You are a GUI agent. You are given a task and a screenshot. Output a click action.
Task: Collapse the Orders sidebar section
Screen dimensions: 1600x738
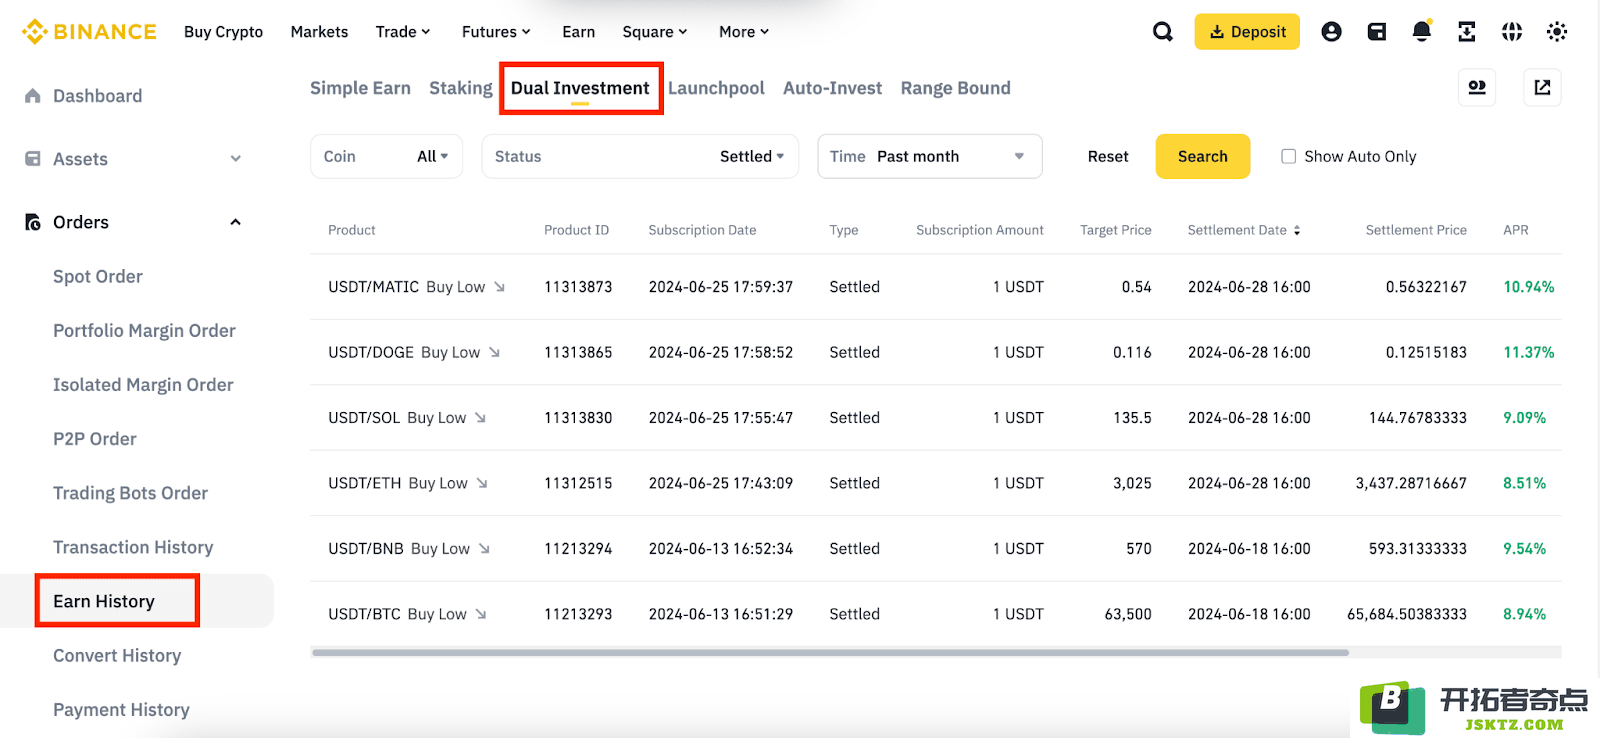(x=236, y=222)
